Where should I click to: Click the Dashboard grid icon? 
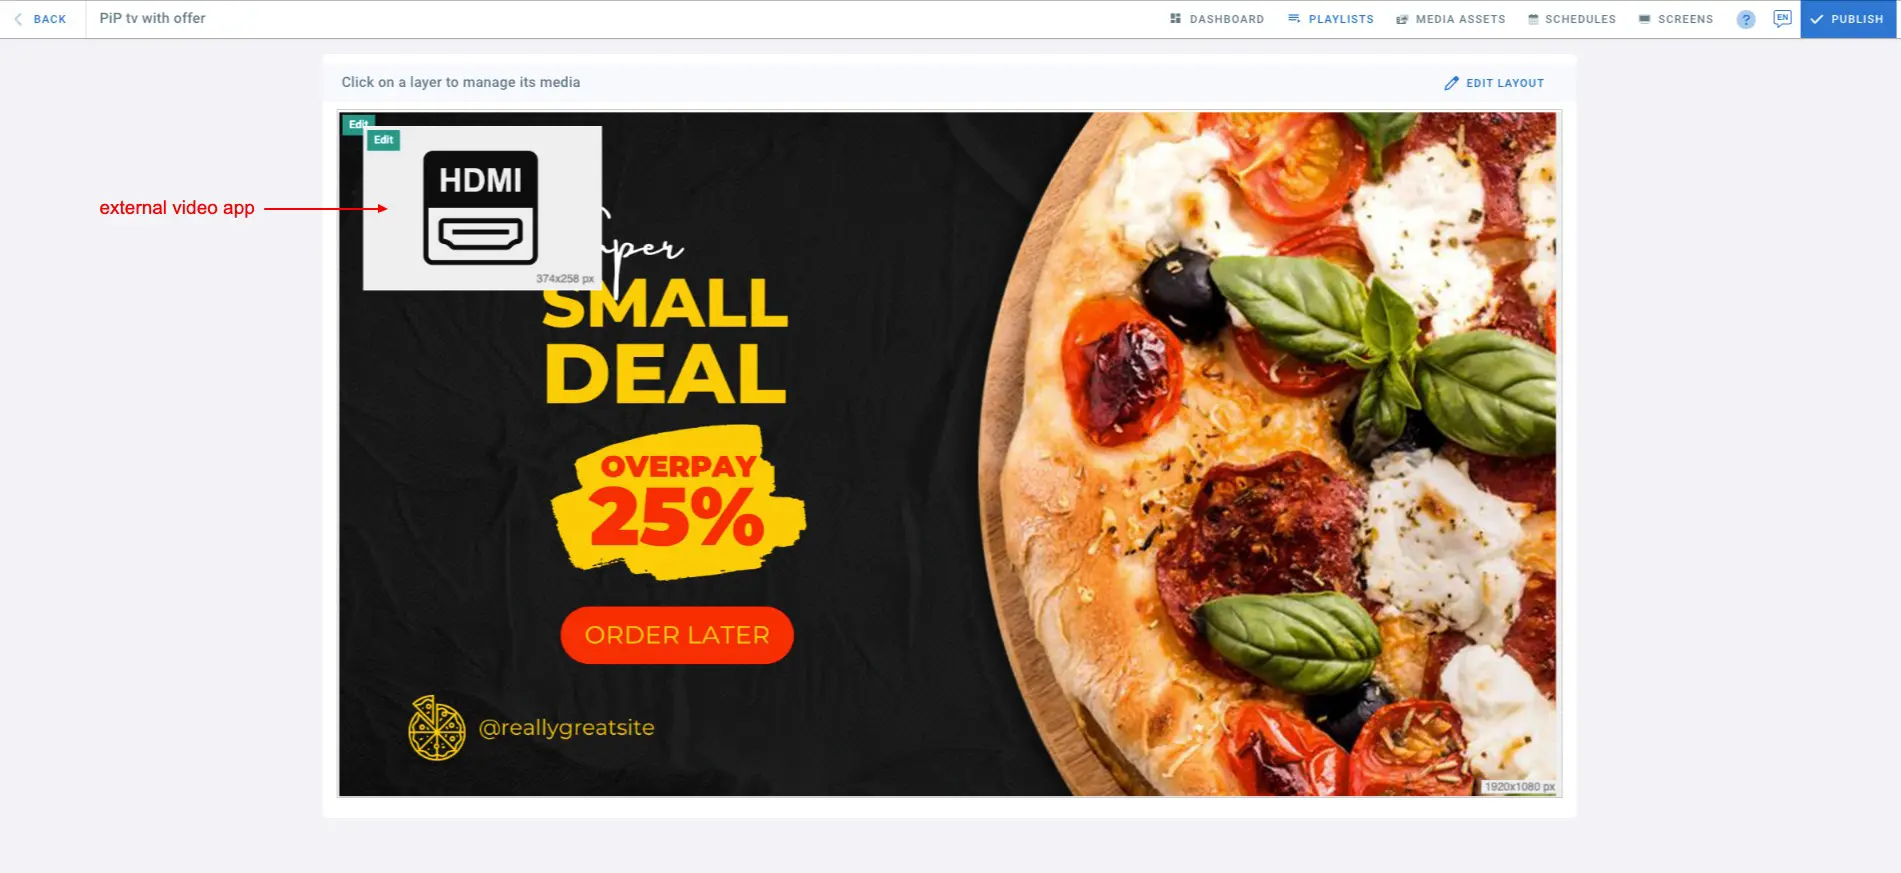[x=1175, y=19]
